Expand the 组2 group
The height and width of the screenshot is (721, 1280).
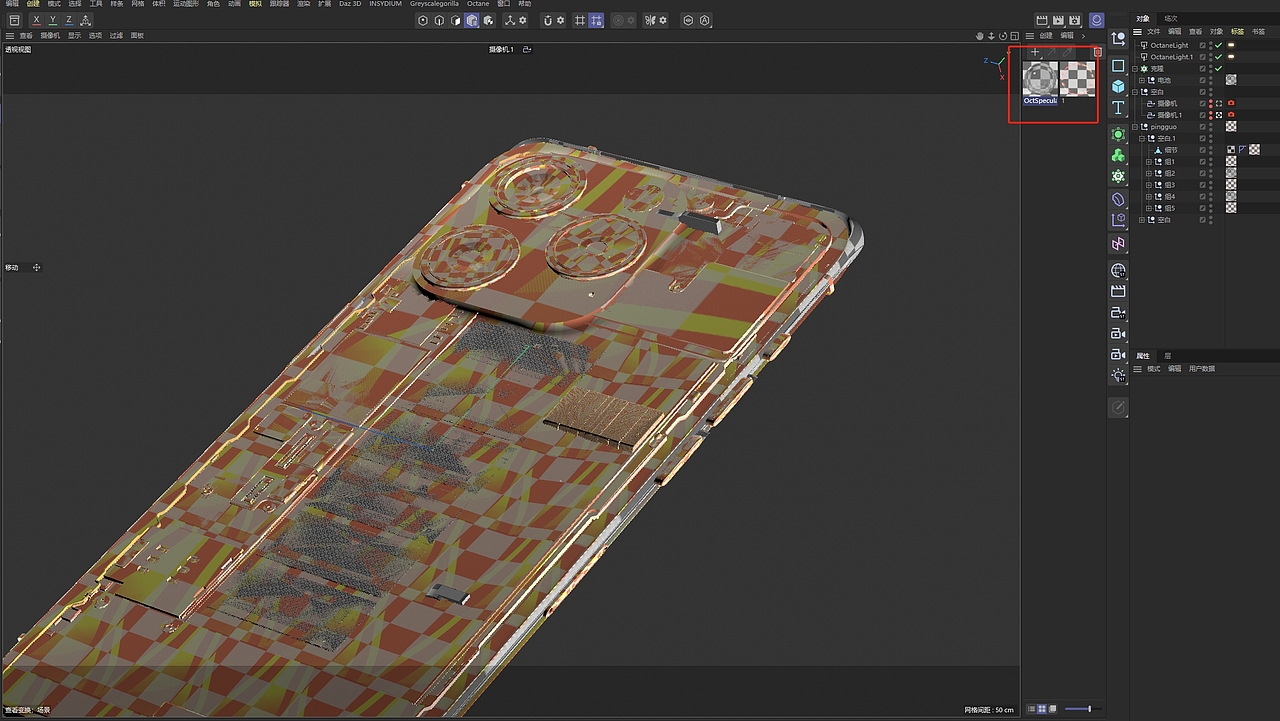1148,173
